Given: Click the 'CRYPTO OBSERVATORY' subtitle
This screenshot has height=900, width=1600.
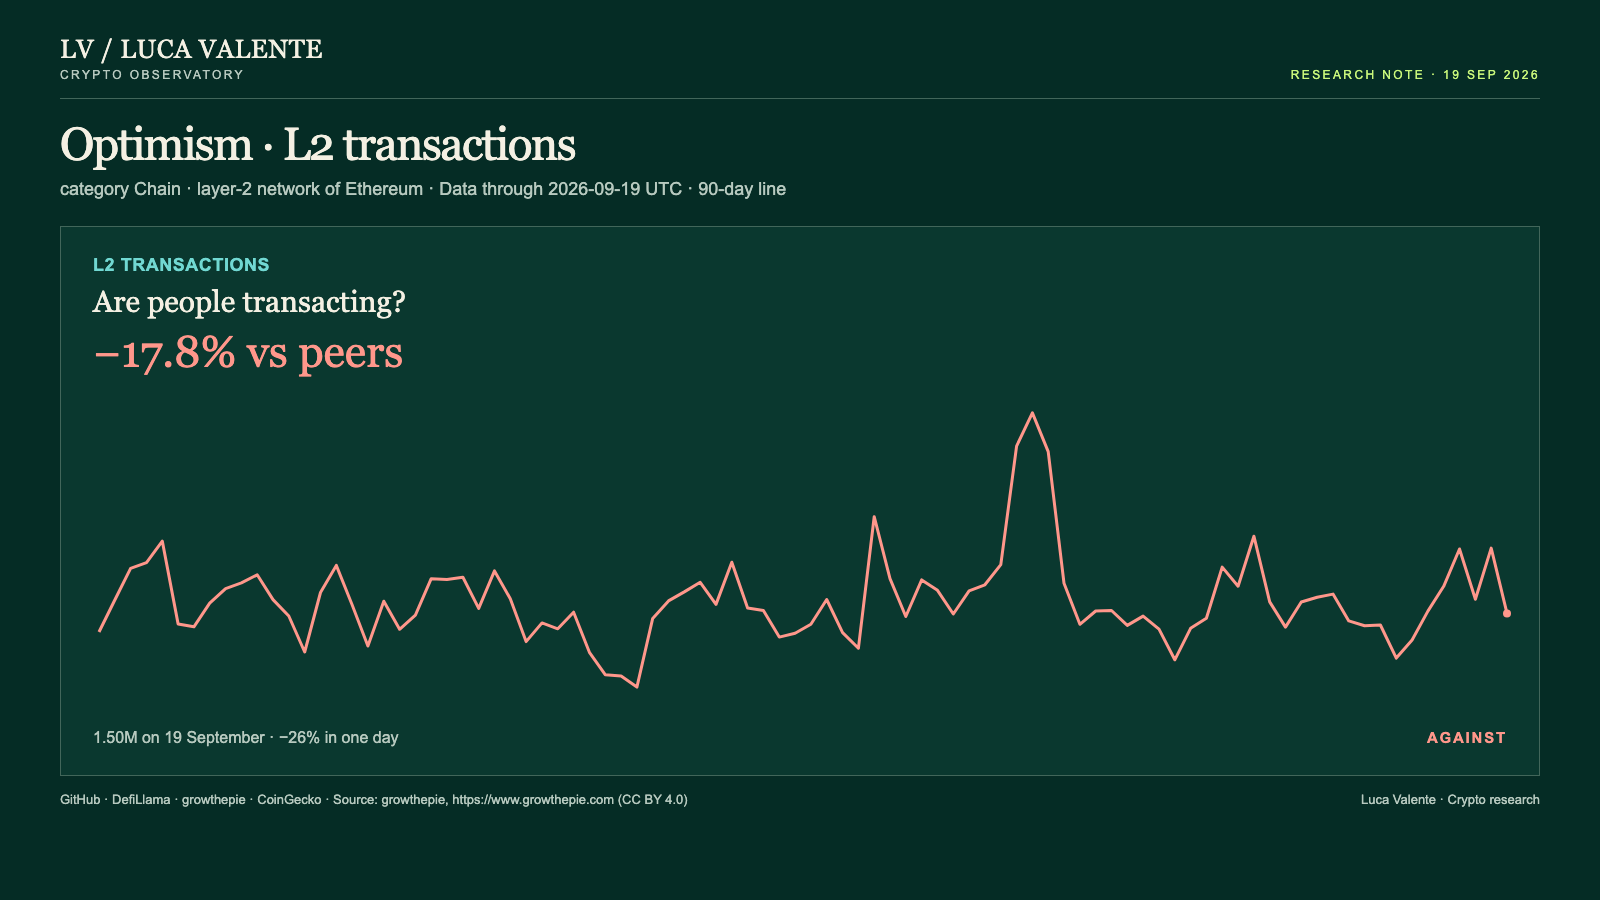Looking at the screenshot, I should tap(152, 75).
